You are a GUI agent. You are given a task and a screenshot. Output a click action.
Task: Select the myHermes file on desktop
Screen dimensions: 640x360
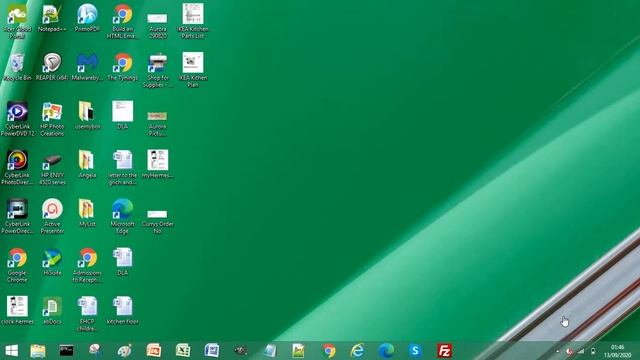coord(158,164)
